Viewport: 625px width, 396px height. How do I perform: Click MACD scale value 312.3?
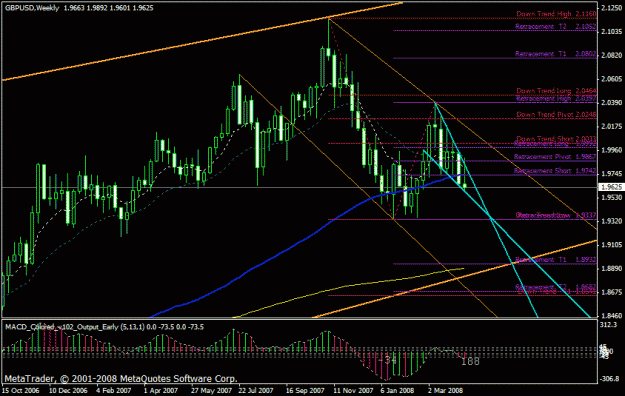pos(608,325)
